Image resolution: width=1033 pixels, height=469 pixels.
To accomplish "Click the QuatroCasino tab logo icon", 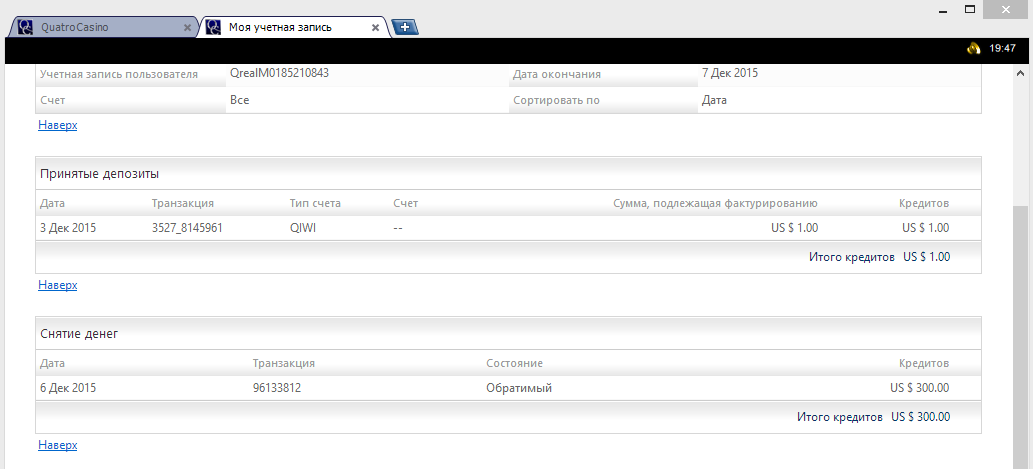I will (25, 27).
